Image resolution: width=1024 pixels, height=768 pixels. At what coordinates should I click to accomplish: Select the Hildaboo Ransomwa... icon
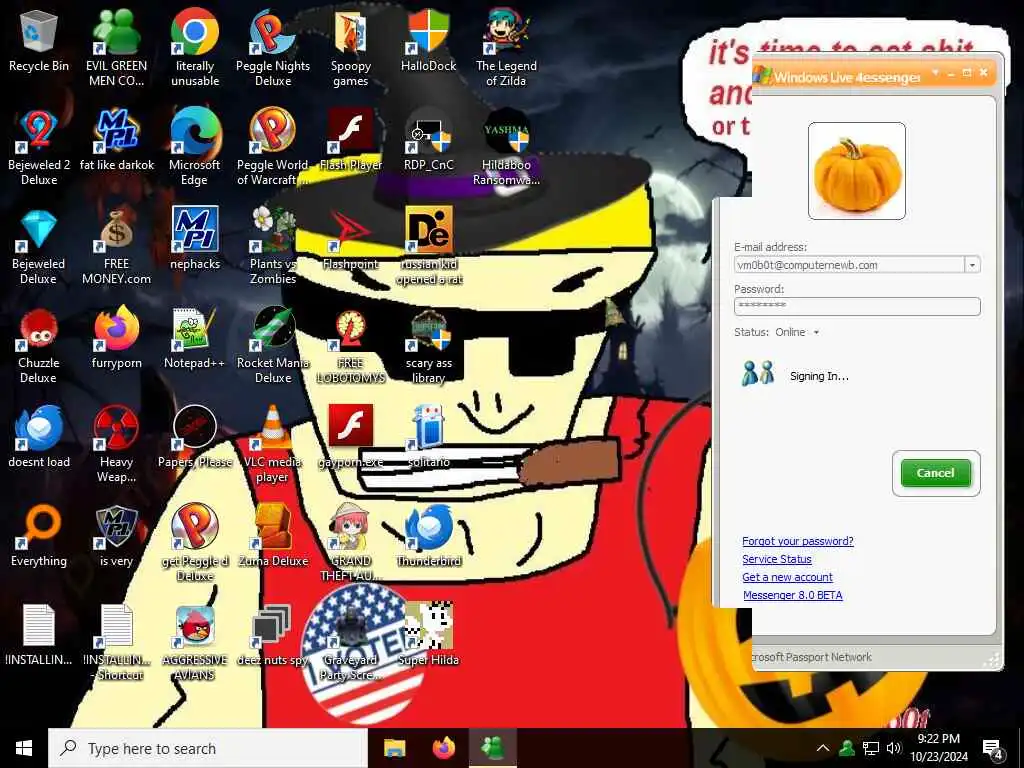pyautogui.click(x=506, y=146)
